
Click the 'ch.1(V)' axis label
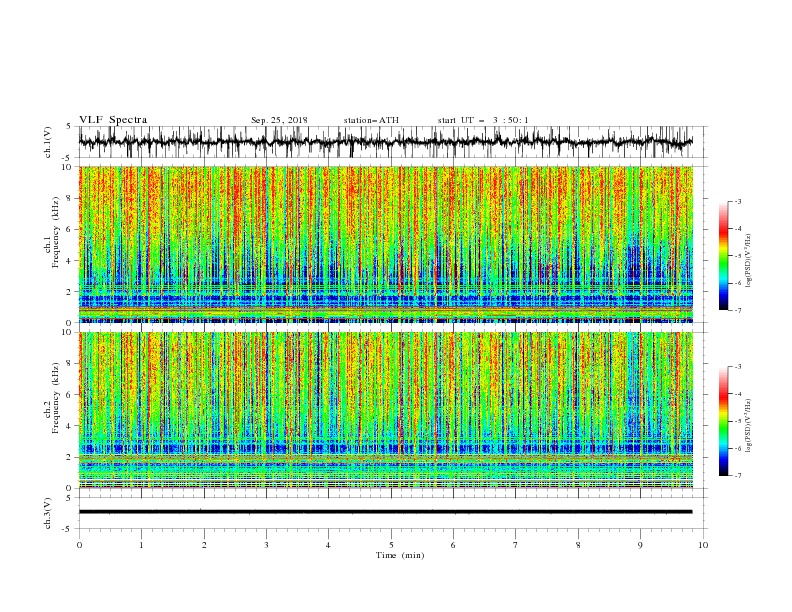tap(47, 142)
